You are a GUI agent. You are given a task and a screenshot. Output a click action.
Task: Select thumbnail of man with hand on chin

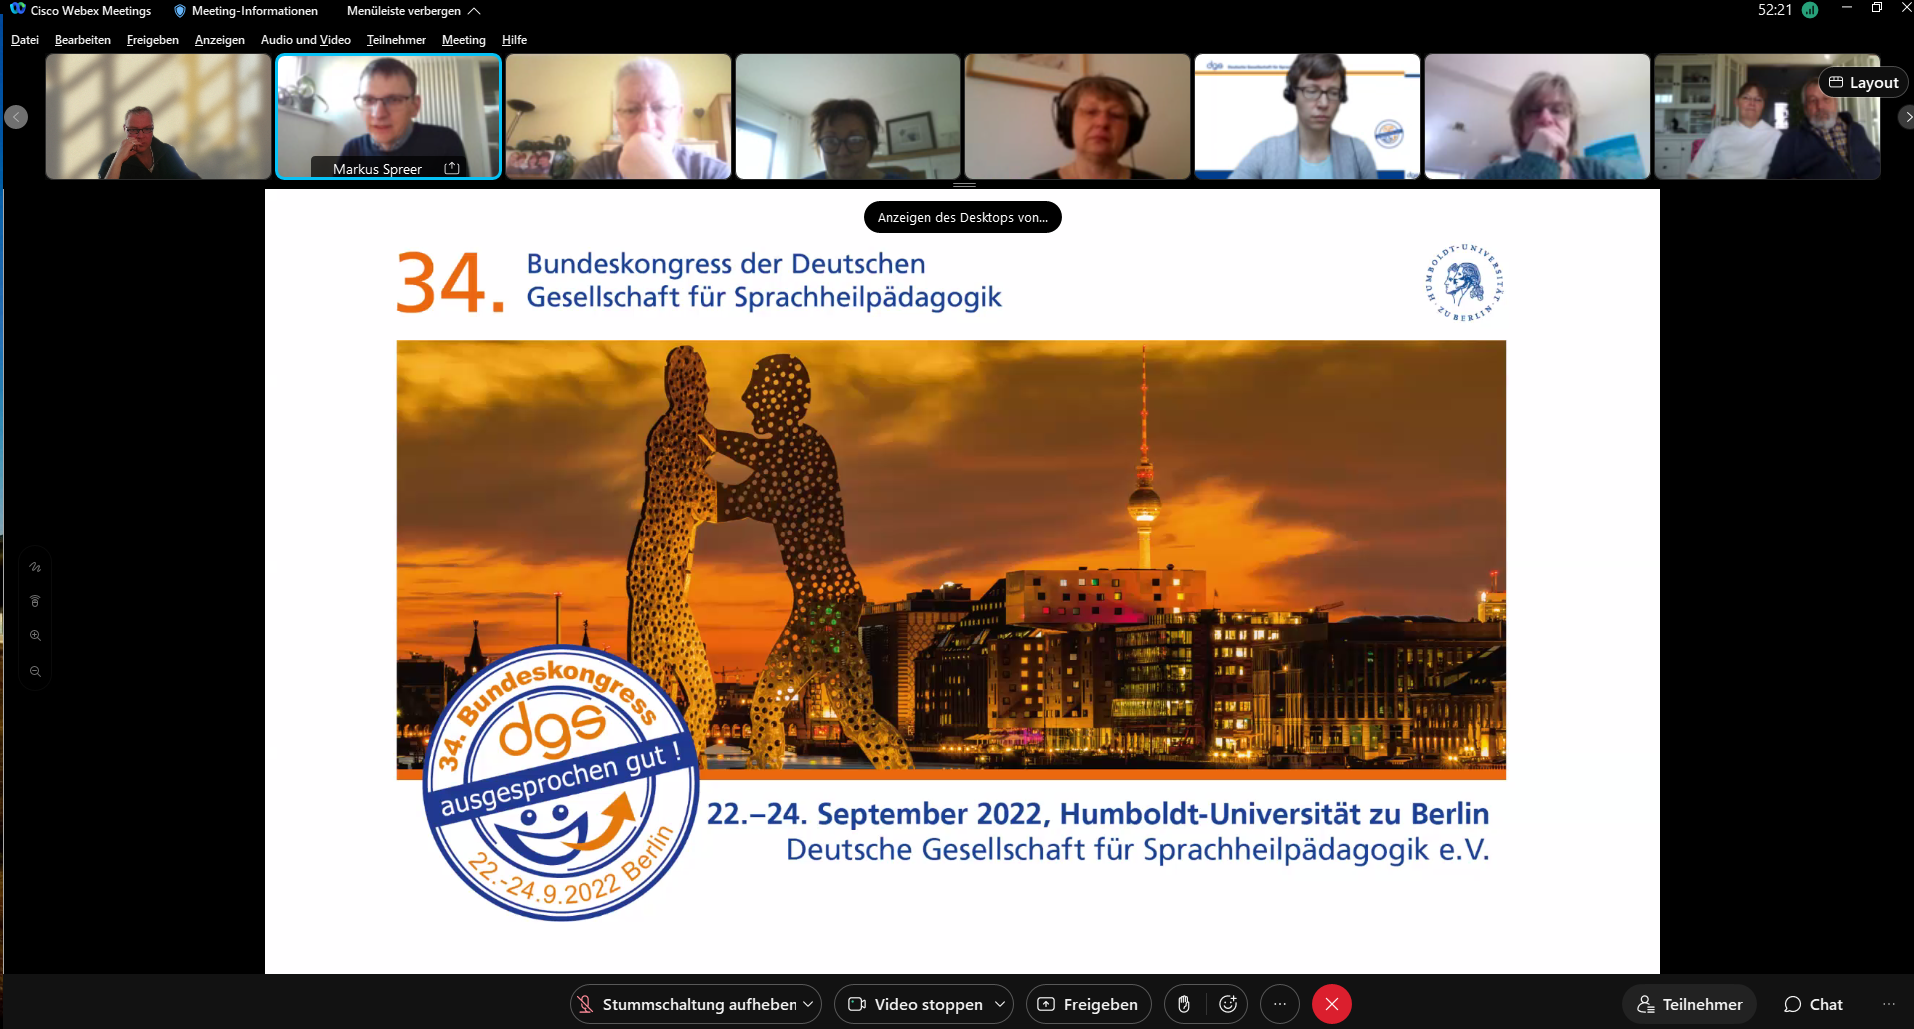(x=618, y=116)
